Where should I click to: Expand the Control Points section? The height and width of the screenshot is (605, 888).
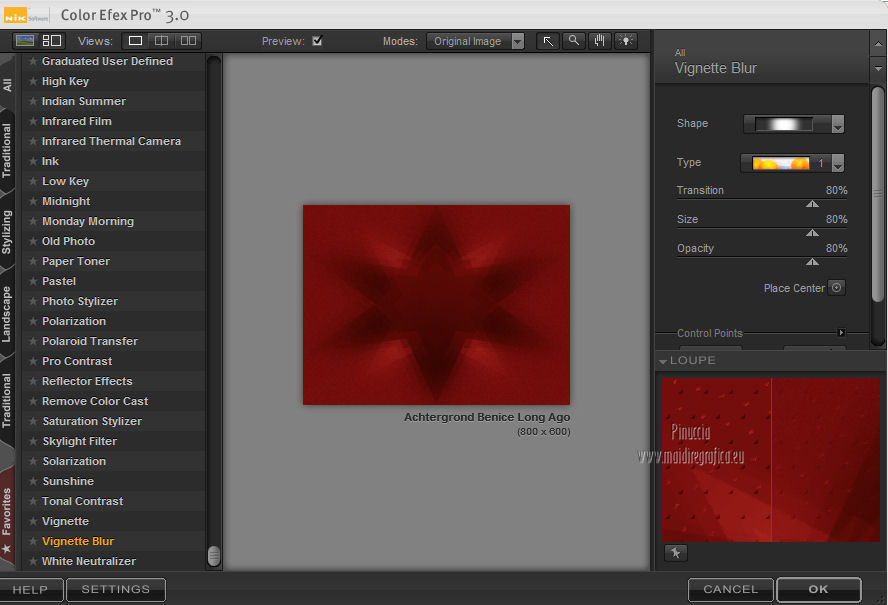click(842, 333)
